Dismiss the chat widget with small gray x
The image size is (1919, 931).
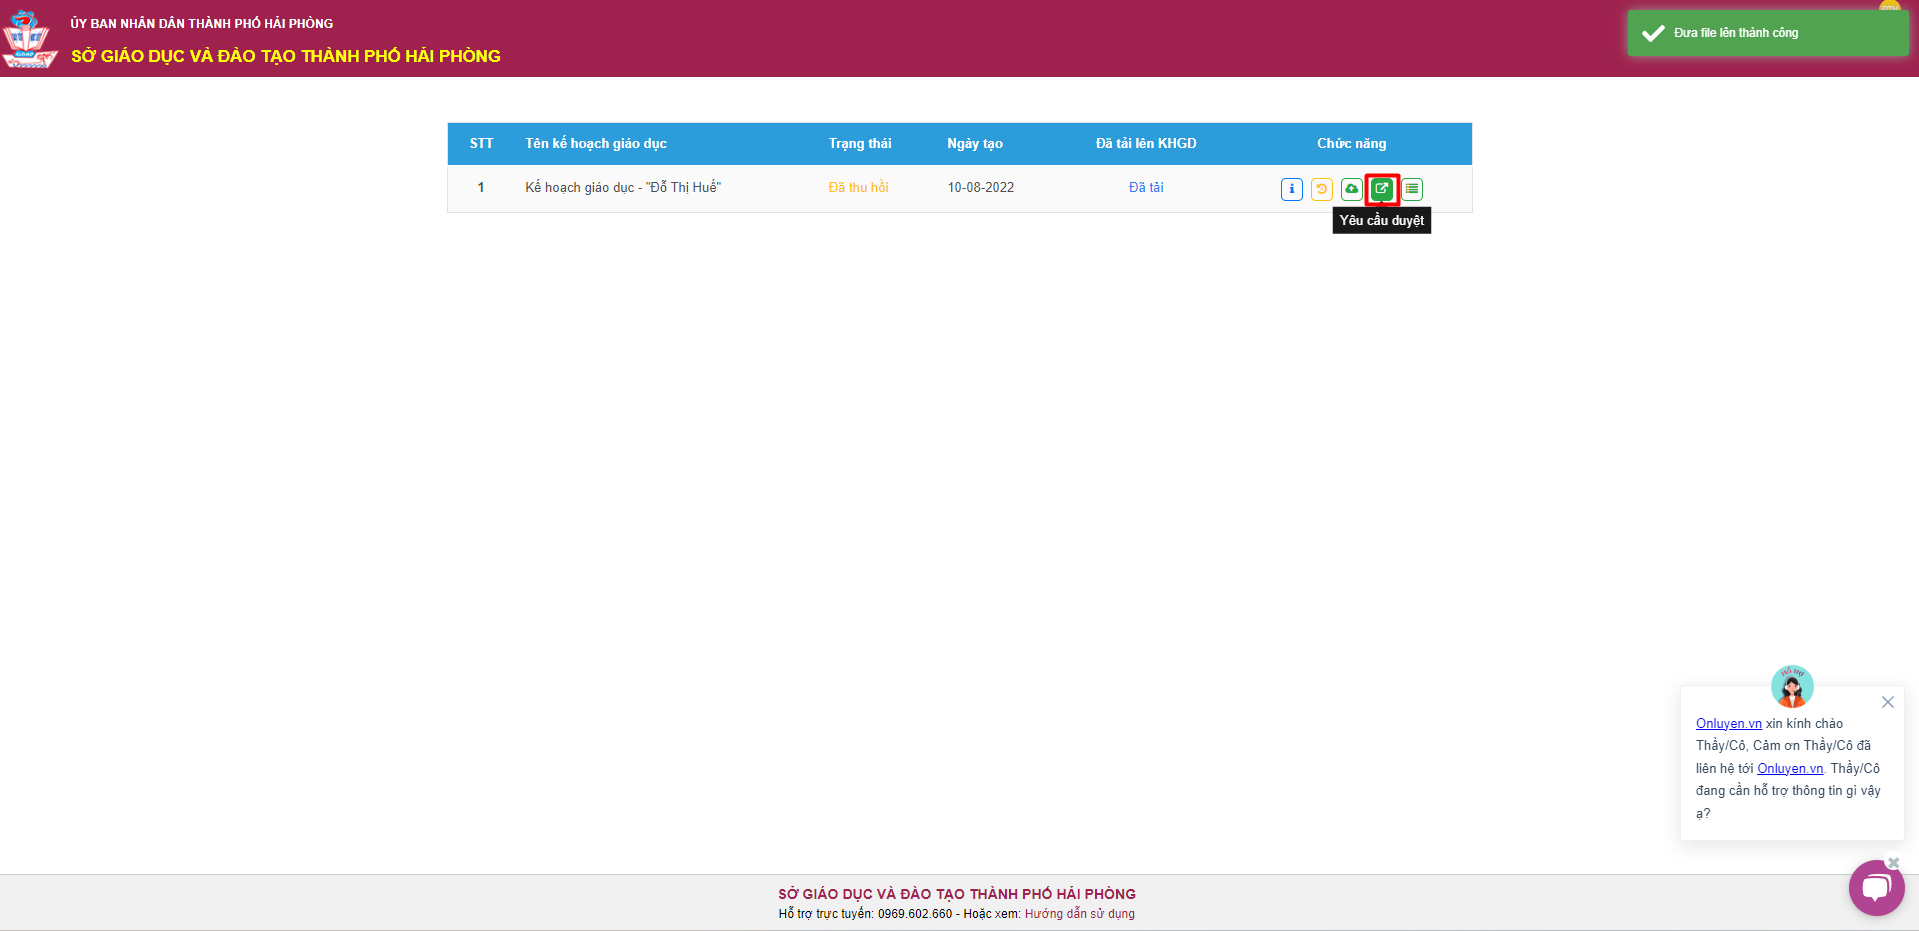point(1893,862)
